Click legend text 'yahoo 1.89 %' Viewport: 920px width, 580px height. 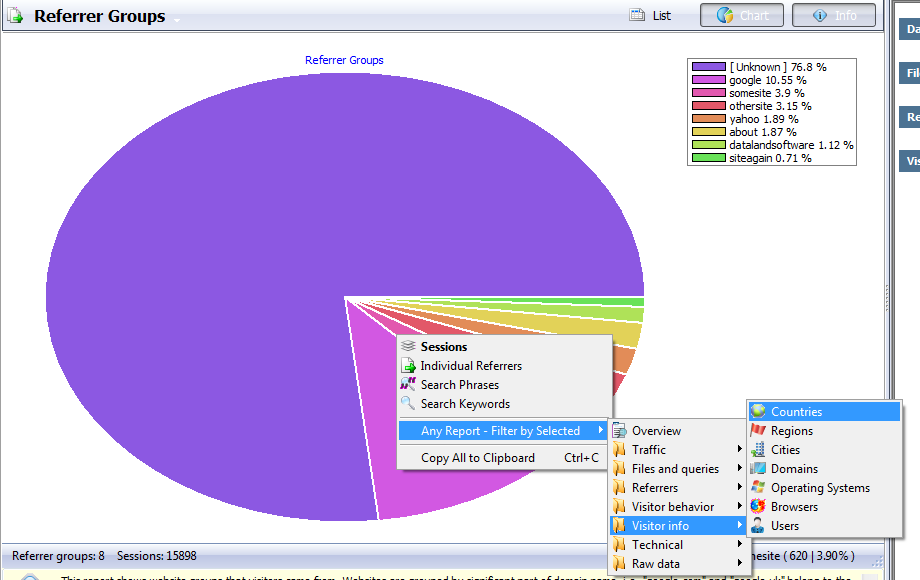pyautogui.click(x=764, y=119)
